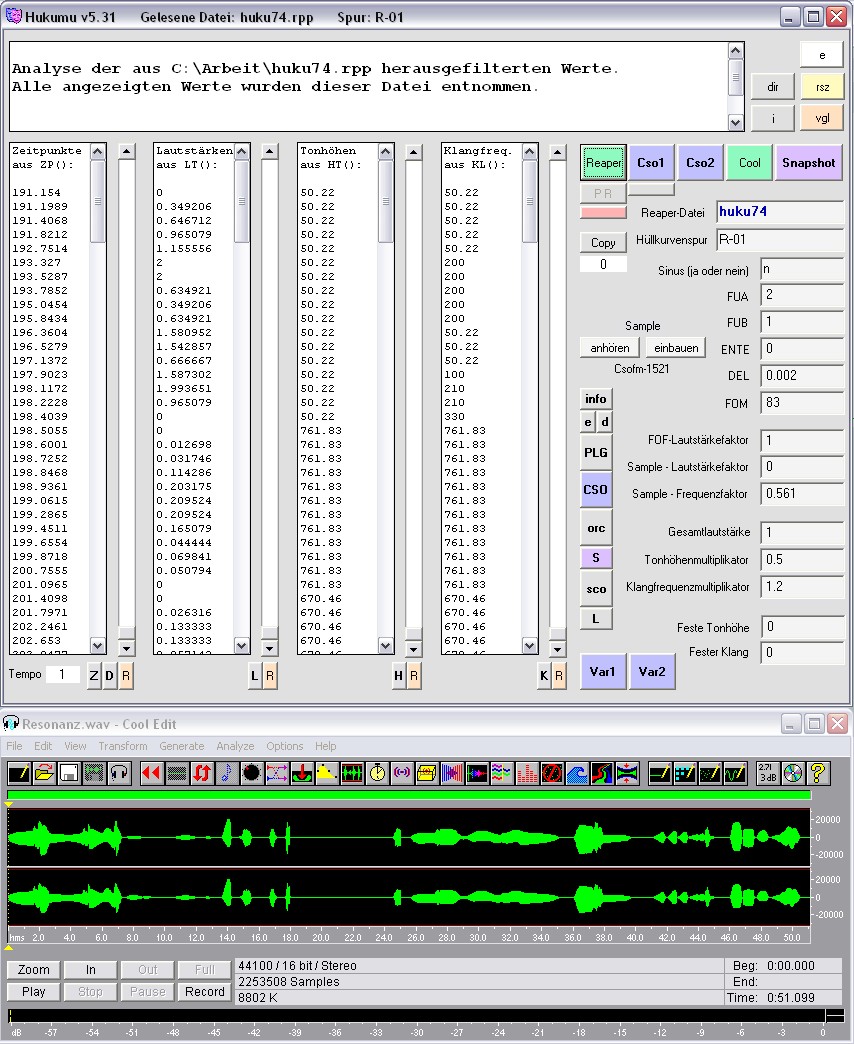The height and width of the screenshot is (1044, 854).
Task: Open the View menu in Cool Edit
Action: (75, 746)
